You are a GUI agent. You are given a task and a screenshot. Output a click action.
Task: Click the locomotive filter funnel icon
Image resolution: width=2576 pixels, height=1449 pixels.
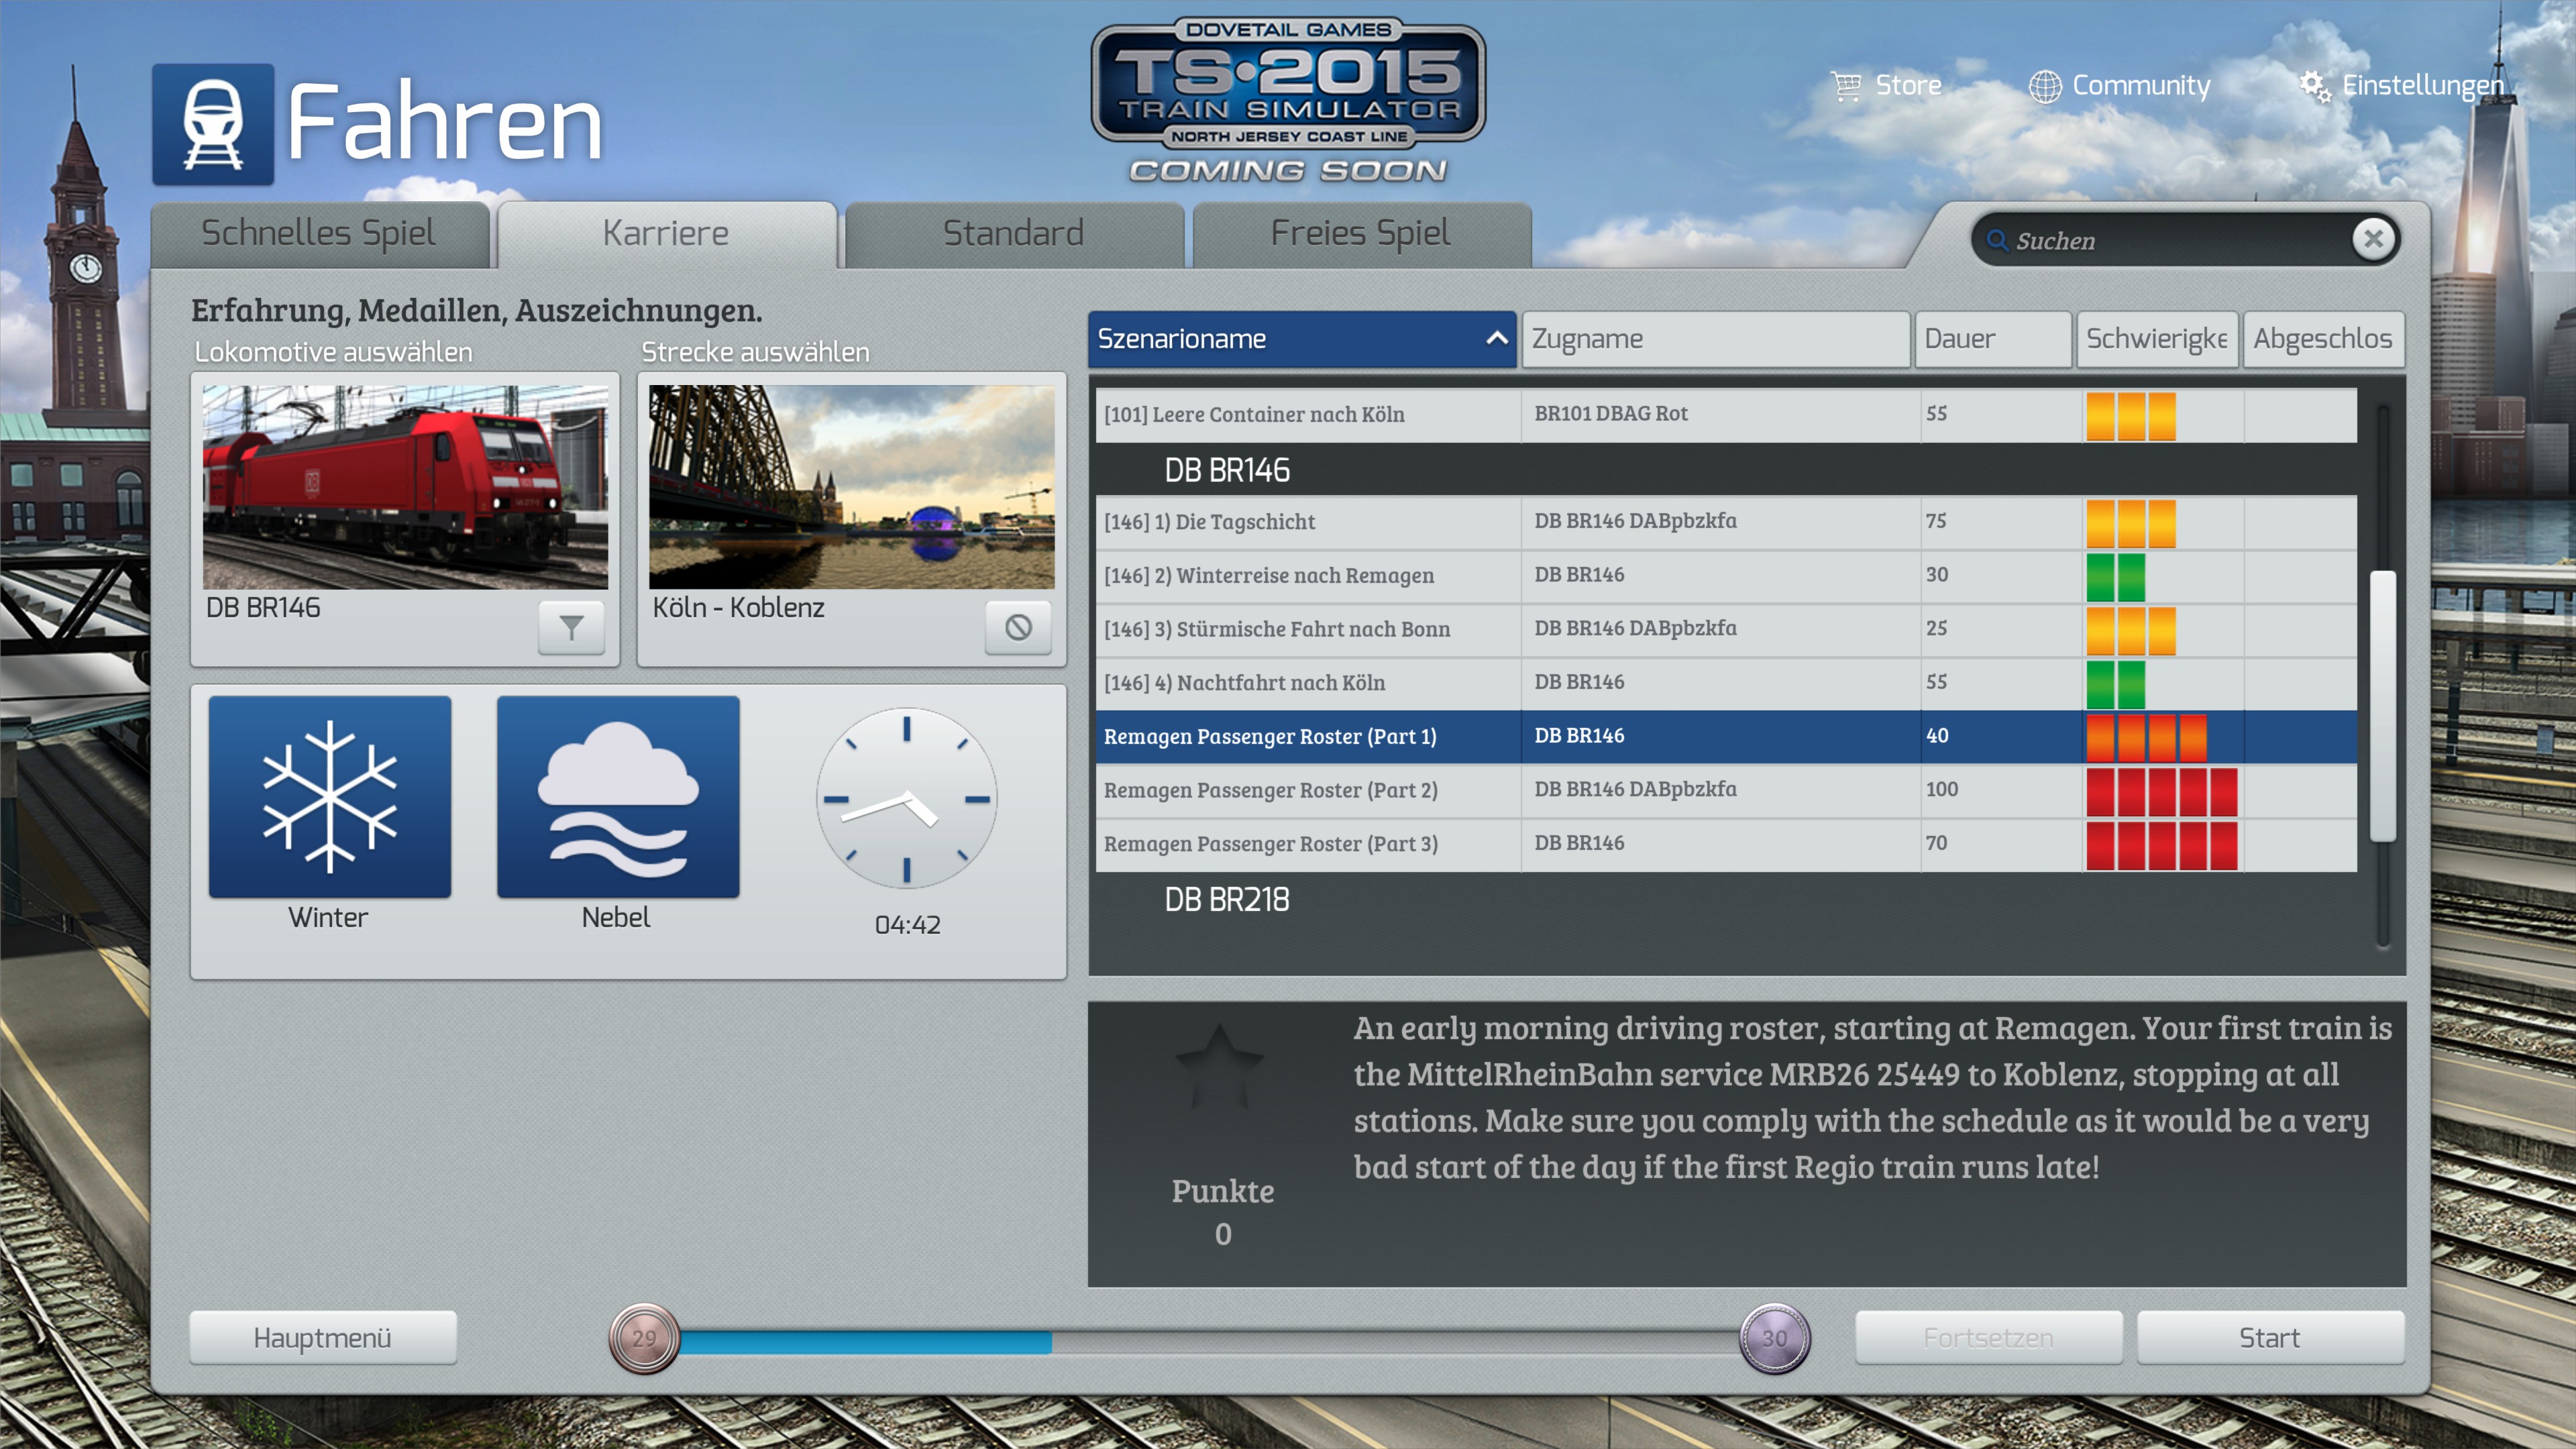point(571,627)
